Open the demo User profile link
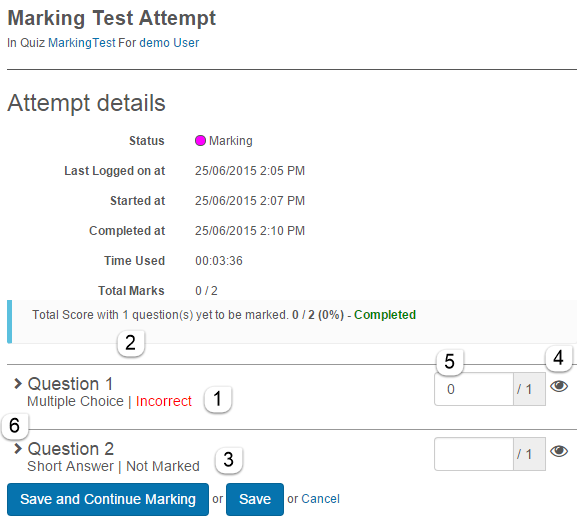577x522 pixels. (x=169, y=43)
